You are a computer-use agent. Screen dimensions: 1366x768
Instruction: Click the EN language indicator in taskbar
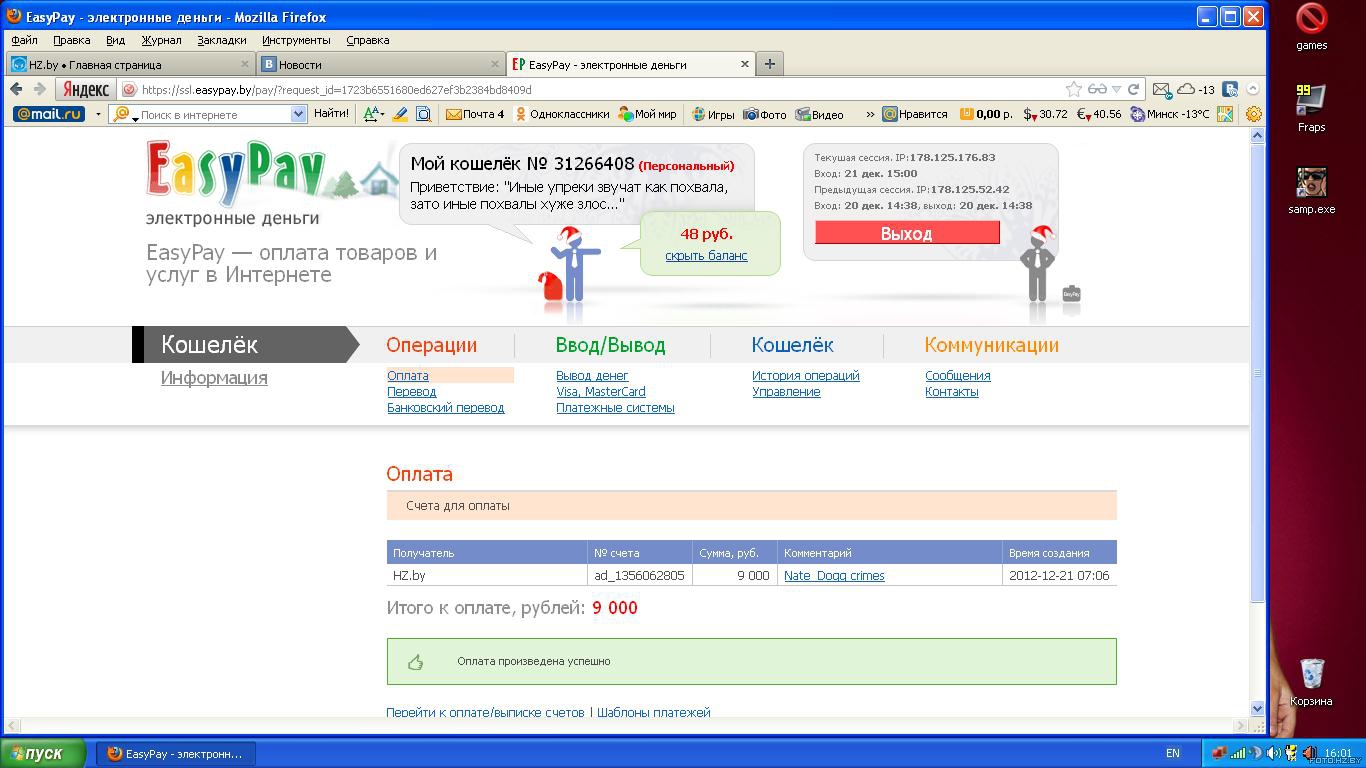point(1172,753)
